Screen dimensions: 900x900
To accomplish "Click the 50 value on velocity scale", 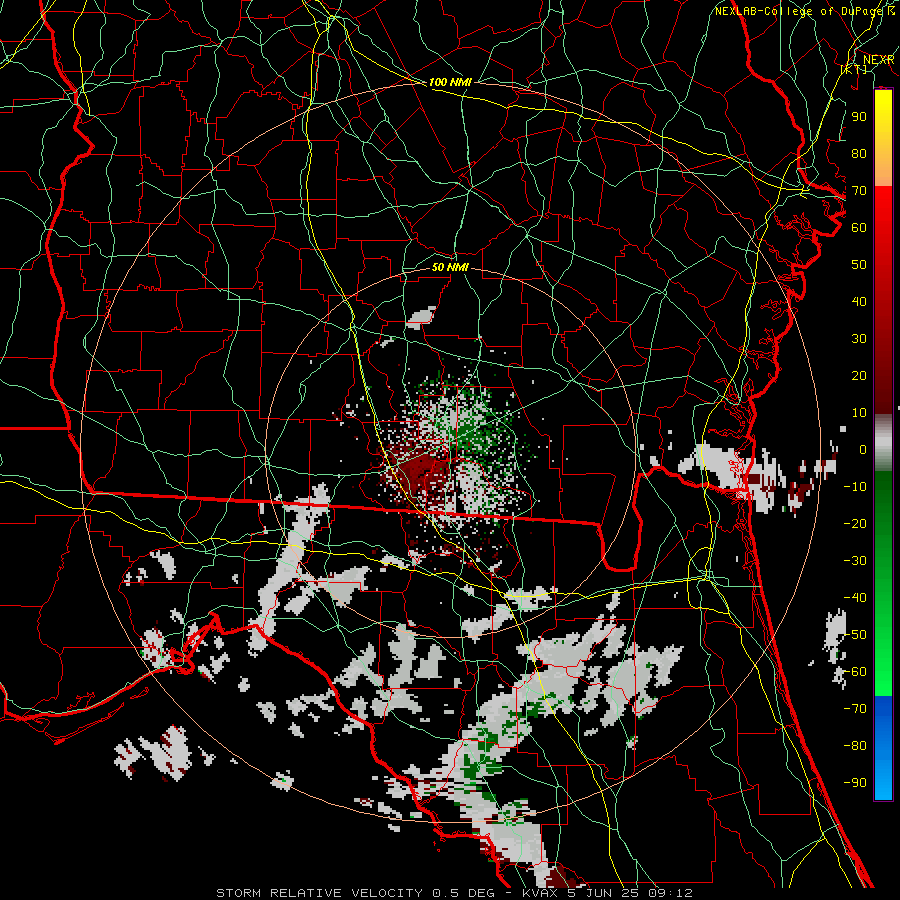I will 859,265.
